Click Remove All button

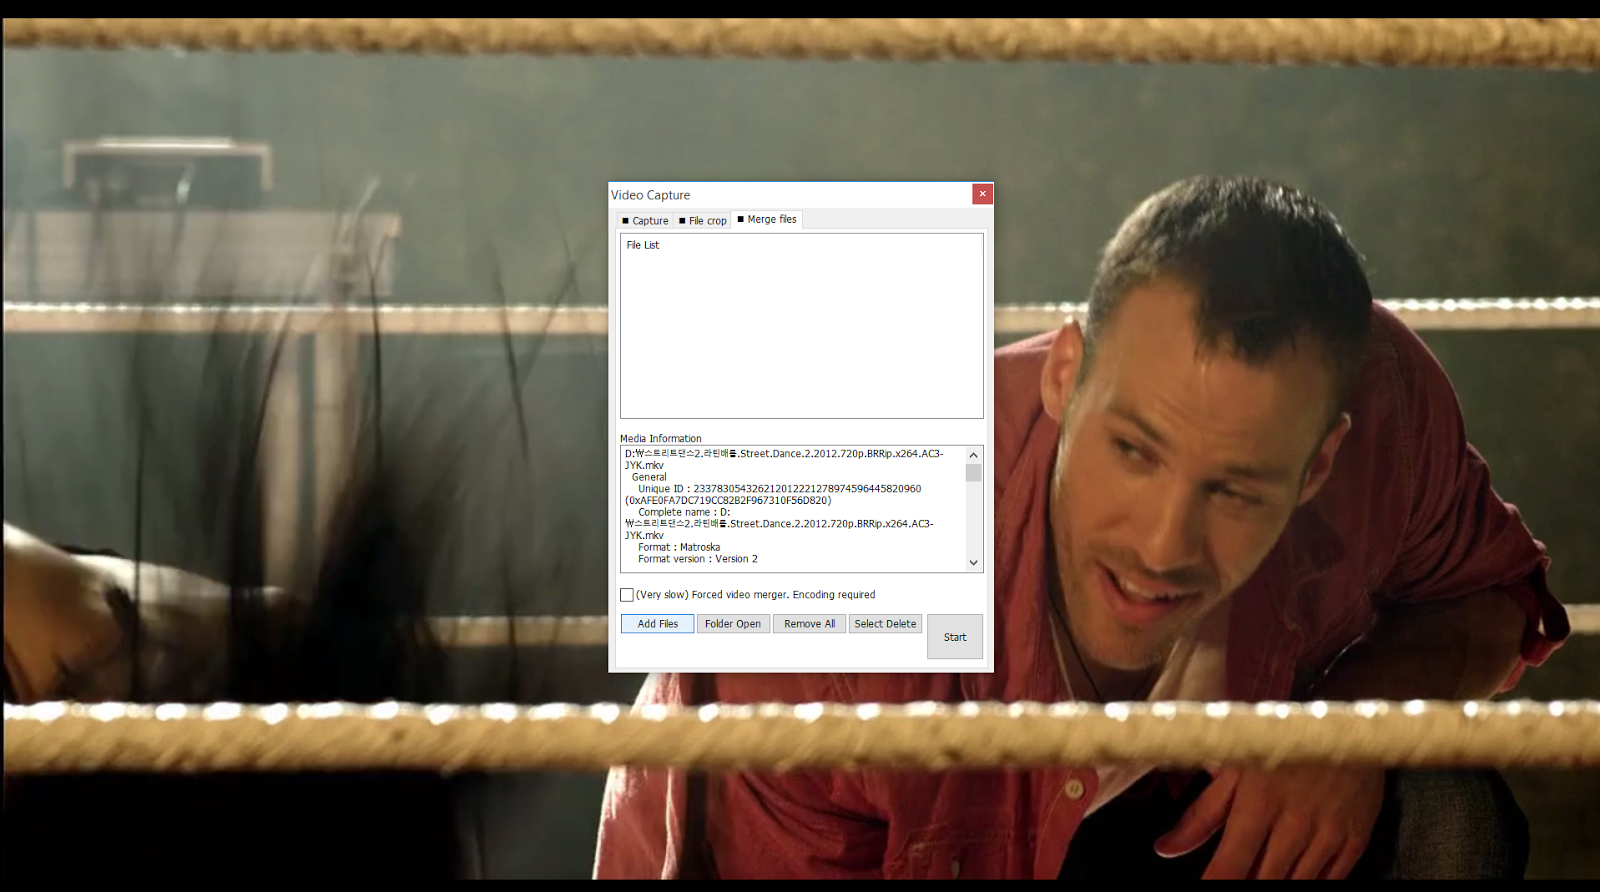[x=810, y=623]
